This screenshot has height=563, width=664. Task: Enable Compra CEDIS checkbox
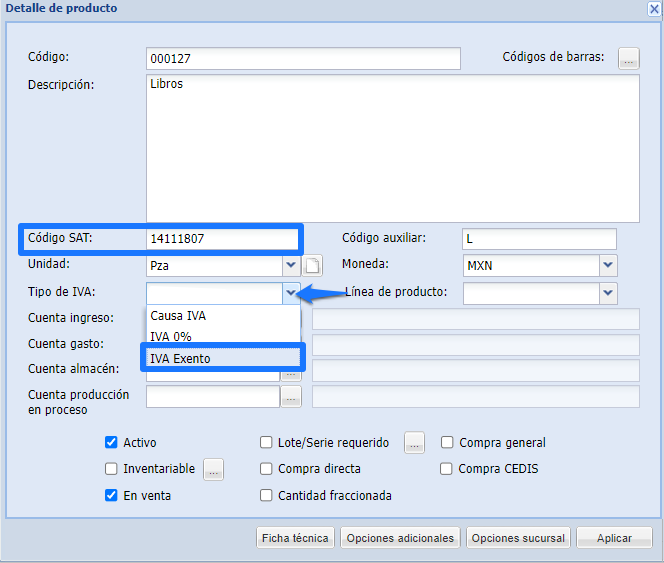447,469
